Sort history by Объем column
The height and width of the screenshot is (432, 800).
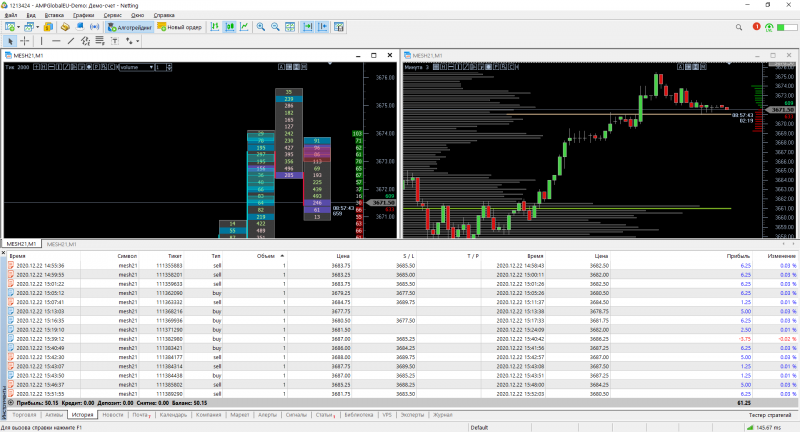pyautogui.click(x=265, y=256)
